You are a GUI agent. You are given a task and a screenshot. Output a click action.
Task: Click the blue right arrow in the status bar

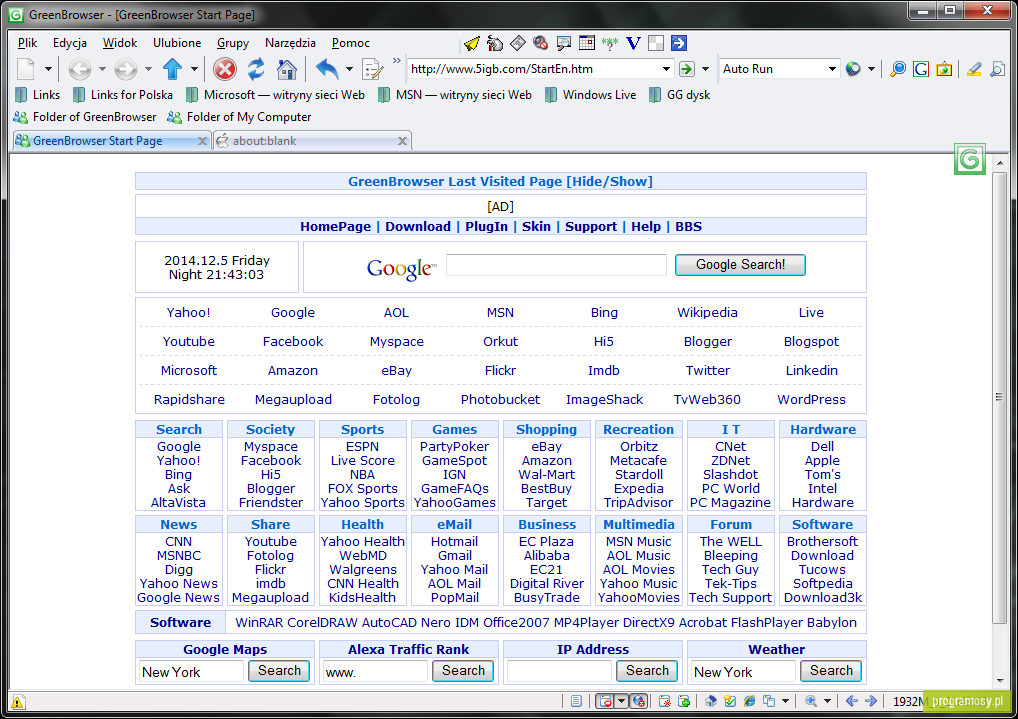click(x=871, y=701)
